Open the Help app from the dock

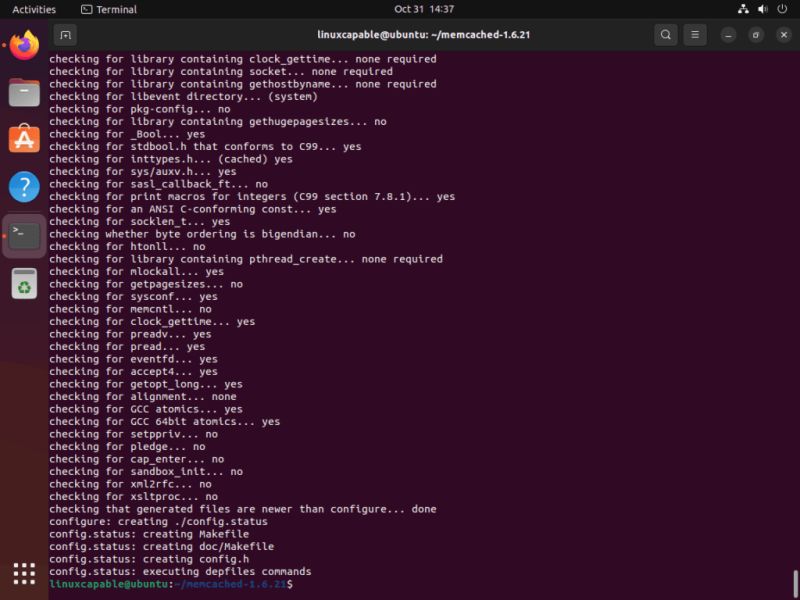[23, 187]
